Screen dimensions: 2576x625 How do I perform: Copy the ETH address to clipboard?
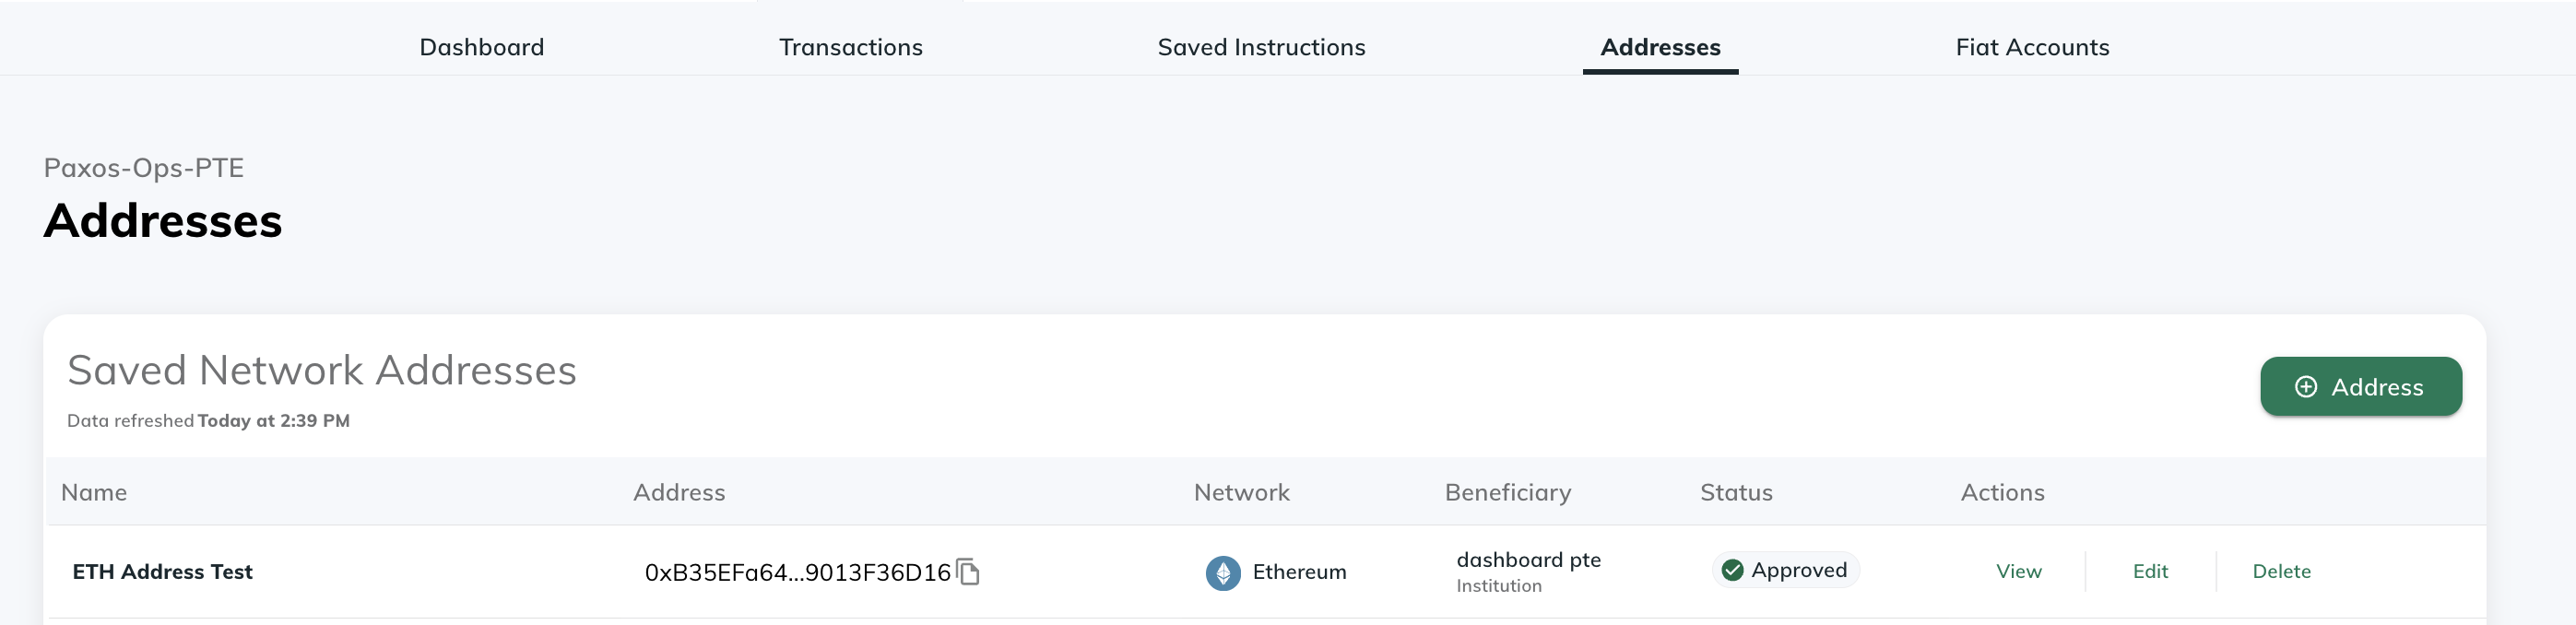pyautogui.click(x=968, y=572)
